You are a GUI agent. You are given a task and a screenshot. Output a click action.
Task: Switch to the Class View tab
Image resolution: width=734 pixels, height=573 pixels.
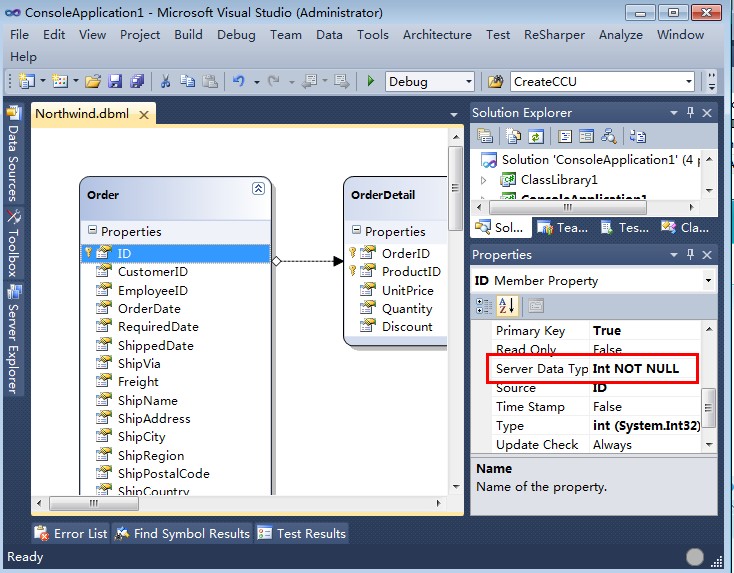(685, 228)
